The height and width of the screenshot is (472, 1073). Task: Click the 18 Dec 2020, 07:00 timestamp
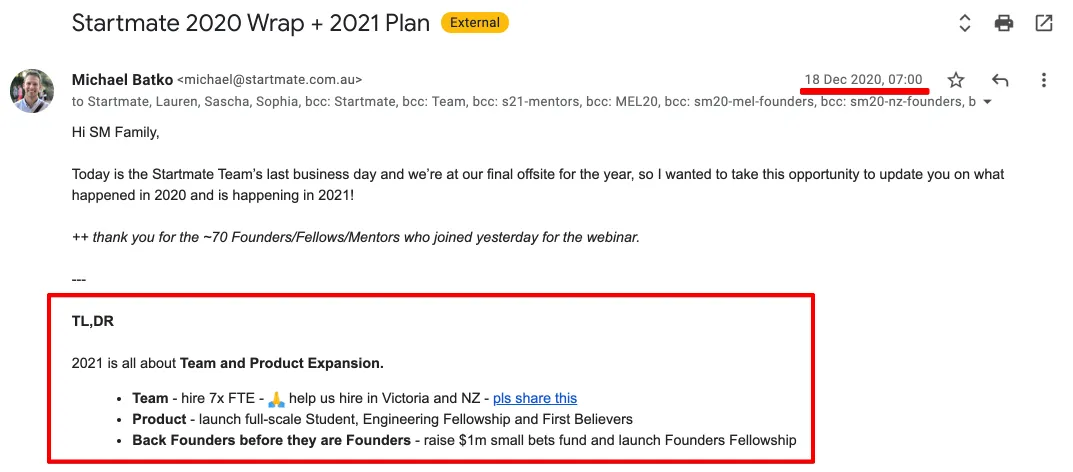[x=864, y=80]
